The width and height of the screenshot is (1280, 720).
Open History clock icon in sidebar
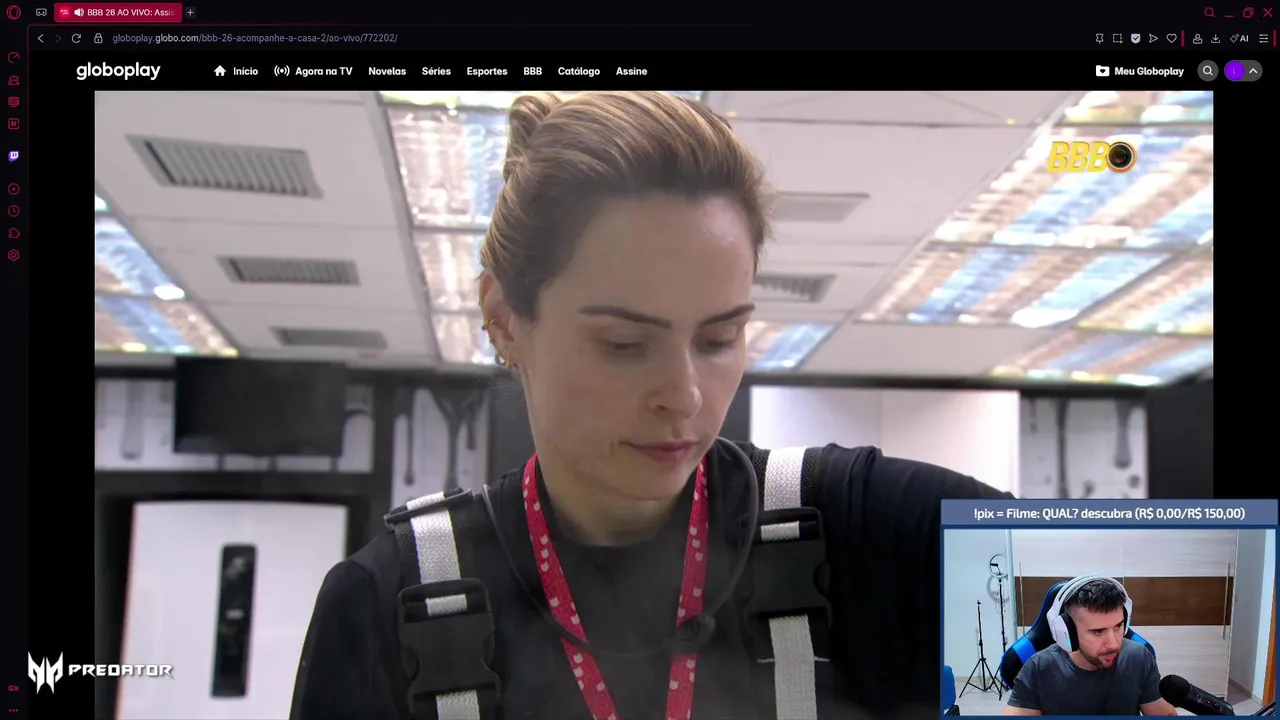(x=14, y=211)
